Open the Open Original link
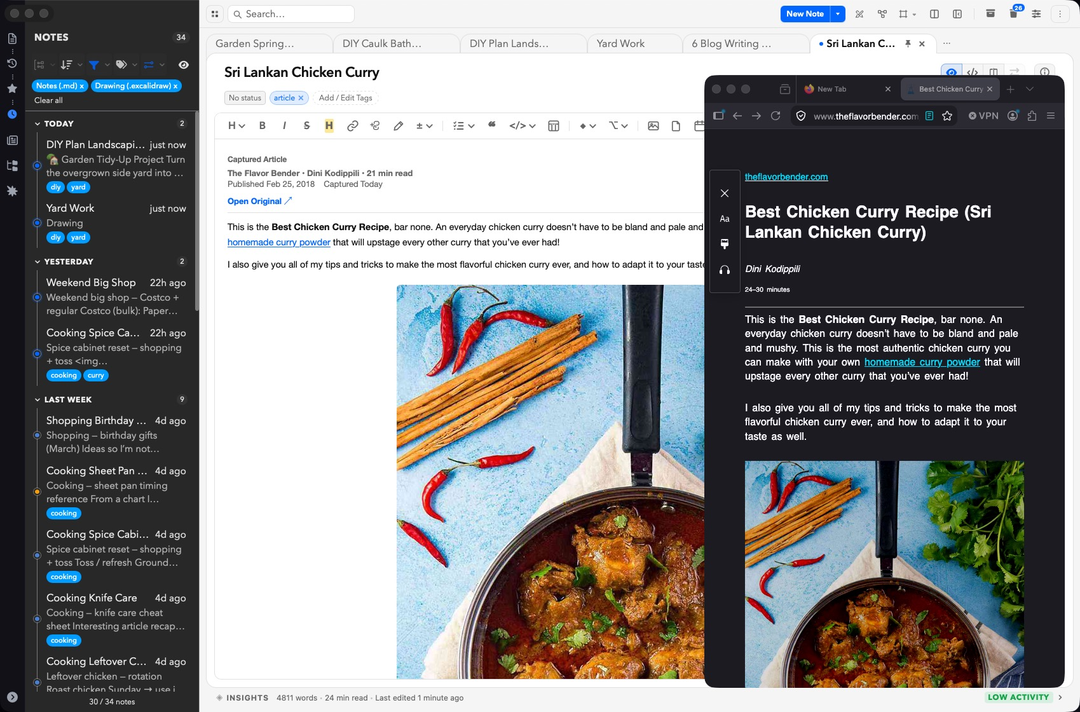 tap(259, 201)
